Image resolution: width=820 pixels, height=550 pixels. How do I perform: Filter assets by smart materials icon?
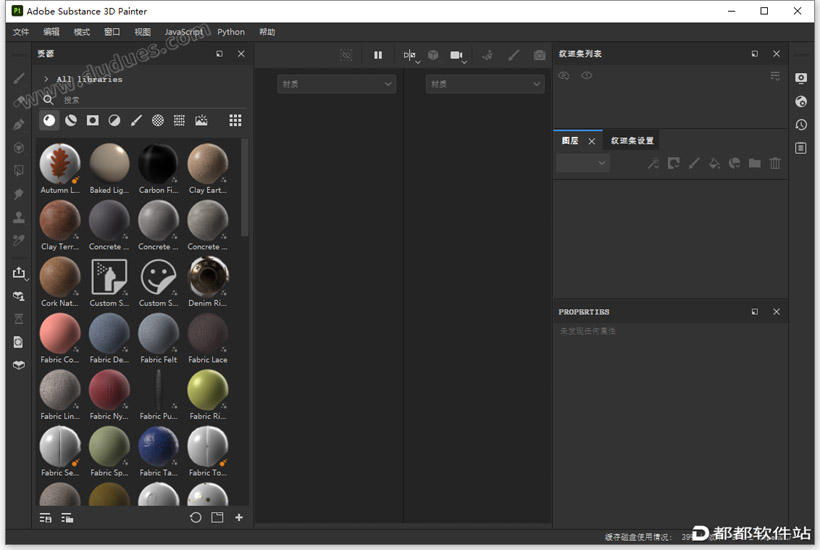(71, 121)
